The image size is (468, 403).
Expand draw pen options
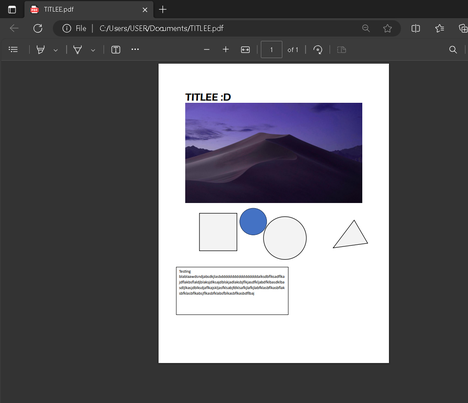tap(93, 50)
